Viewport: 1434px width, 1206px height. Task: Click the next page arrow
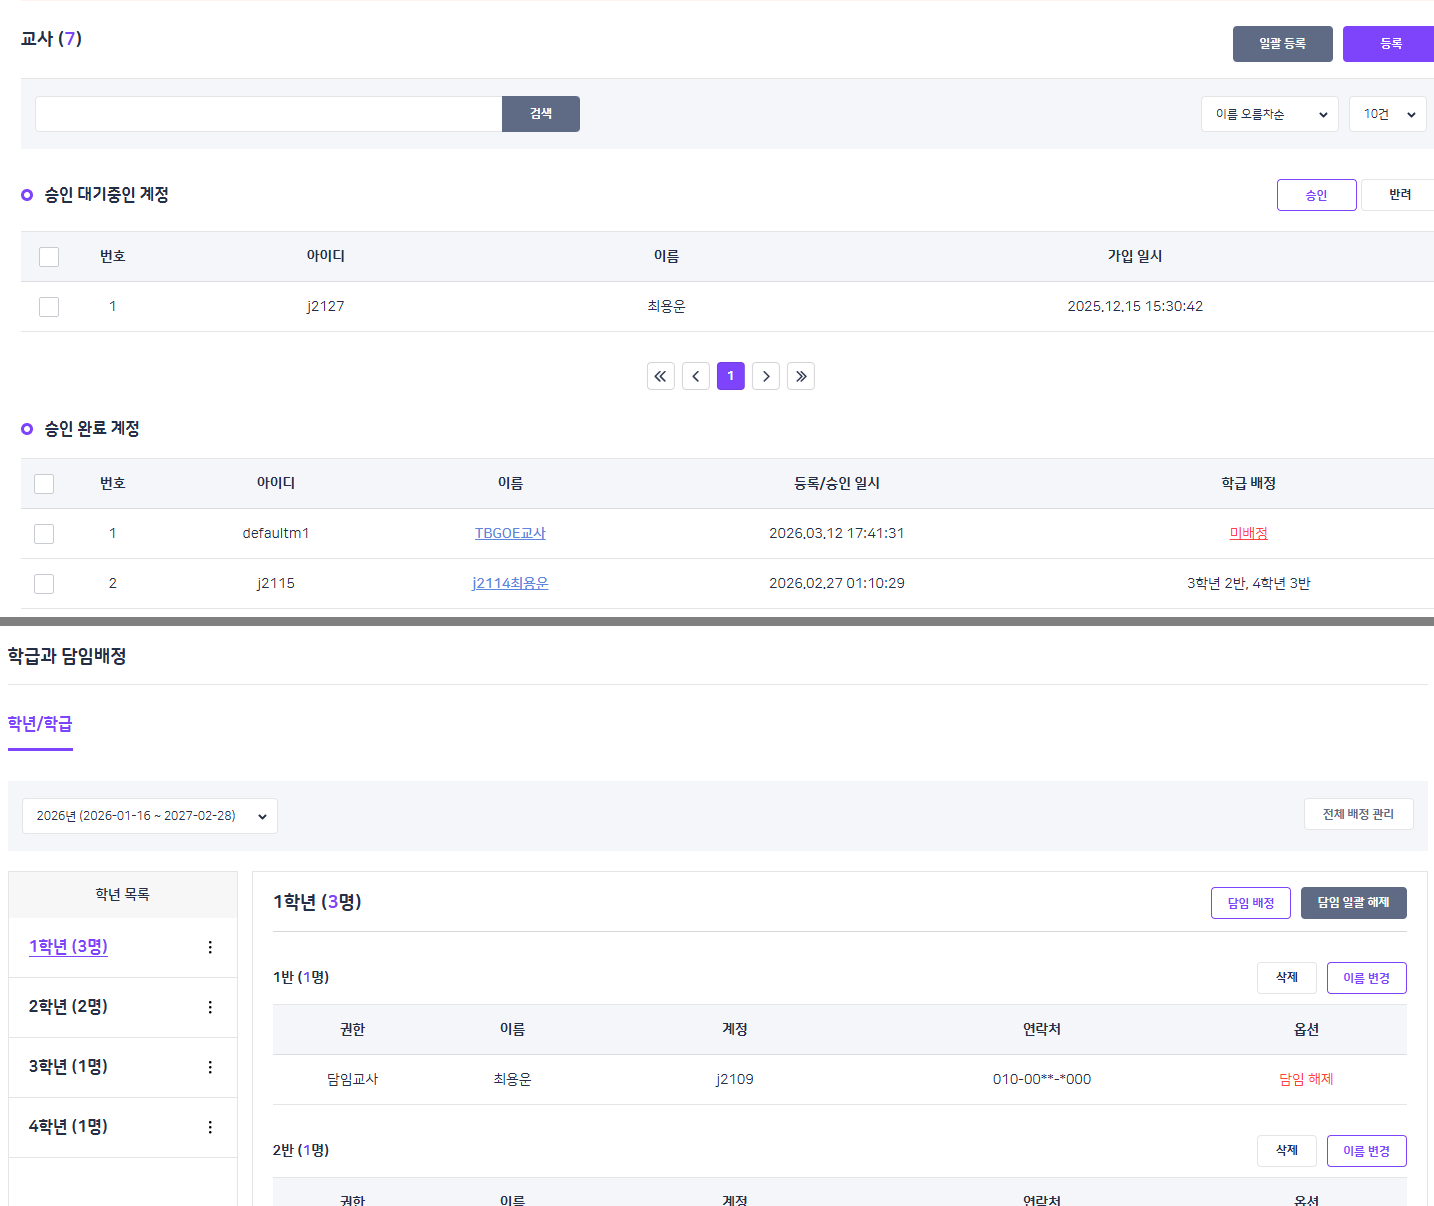(766, 376)
